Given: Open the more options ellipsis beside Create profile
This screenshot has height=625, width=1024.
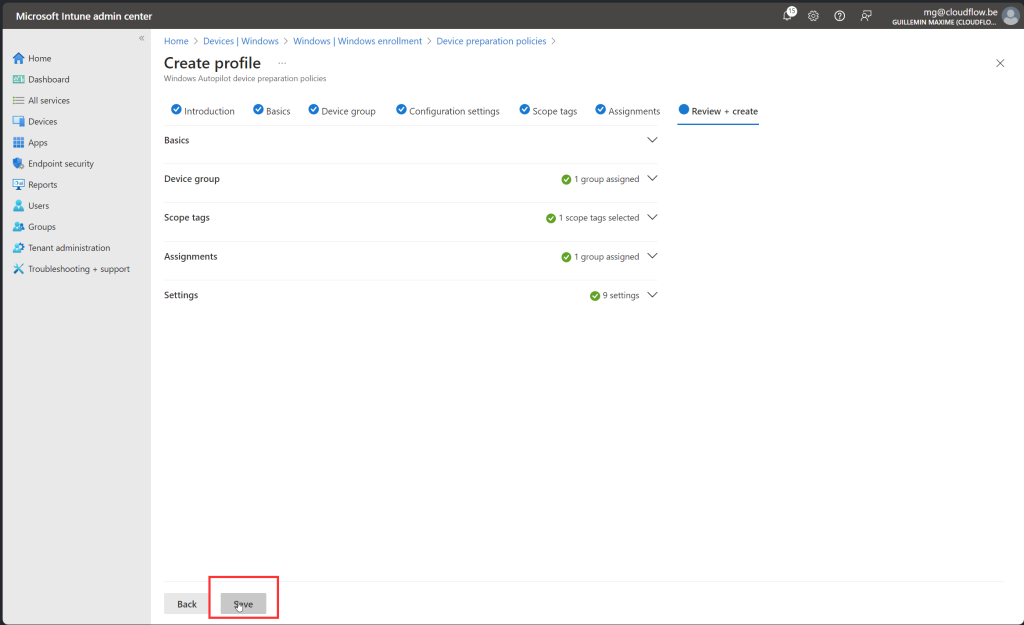Looking at the screenshot, I should pos(282,63).
